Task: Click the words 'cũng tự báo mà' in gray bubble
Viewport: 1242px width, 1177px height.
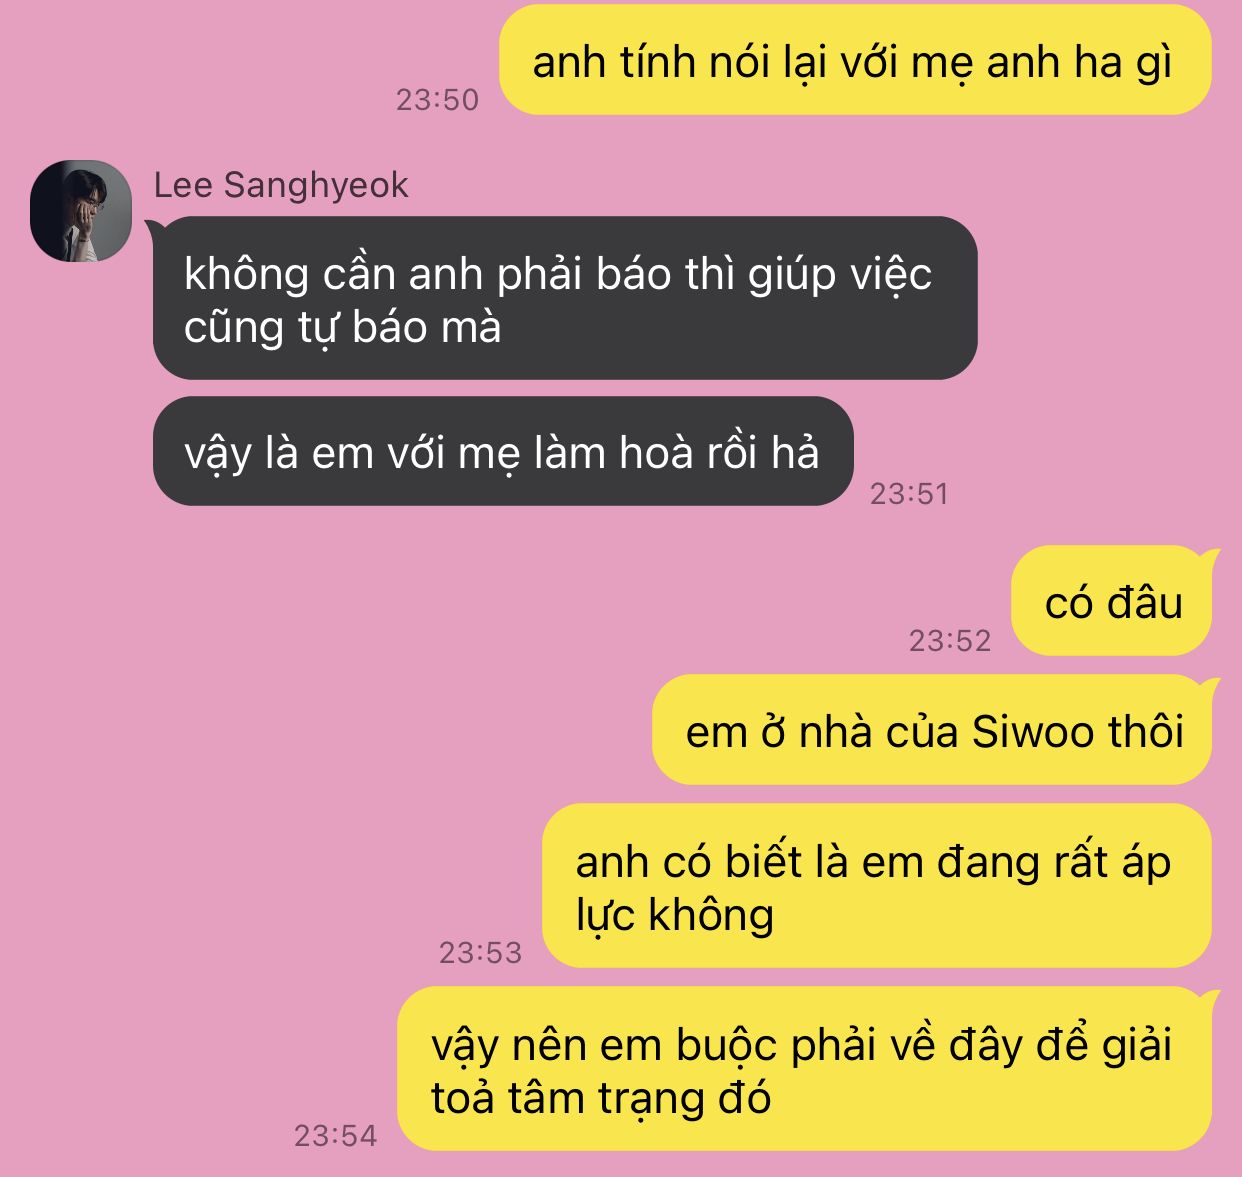Action: tap(342, 329)
